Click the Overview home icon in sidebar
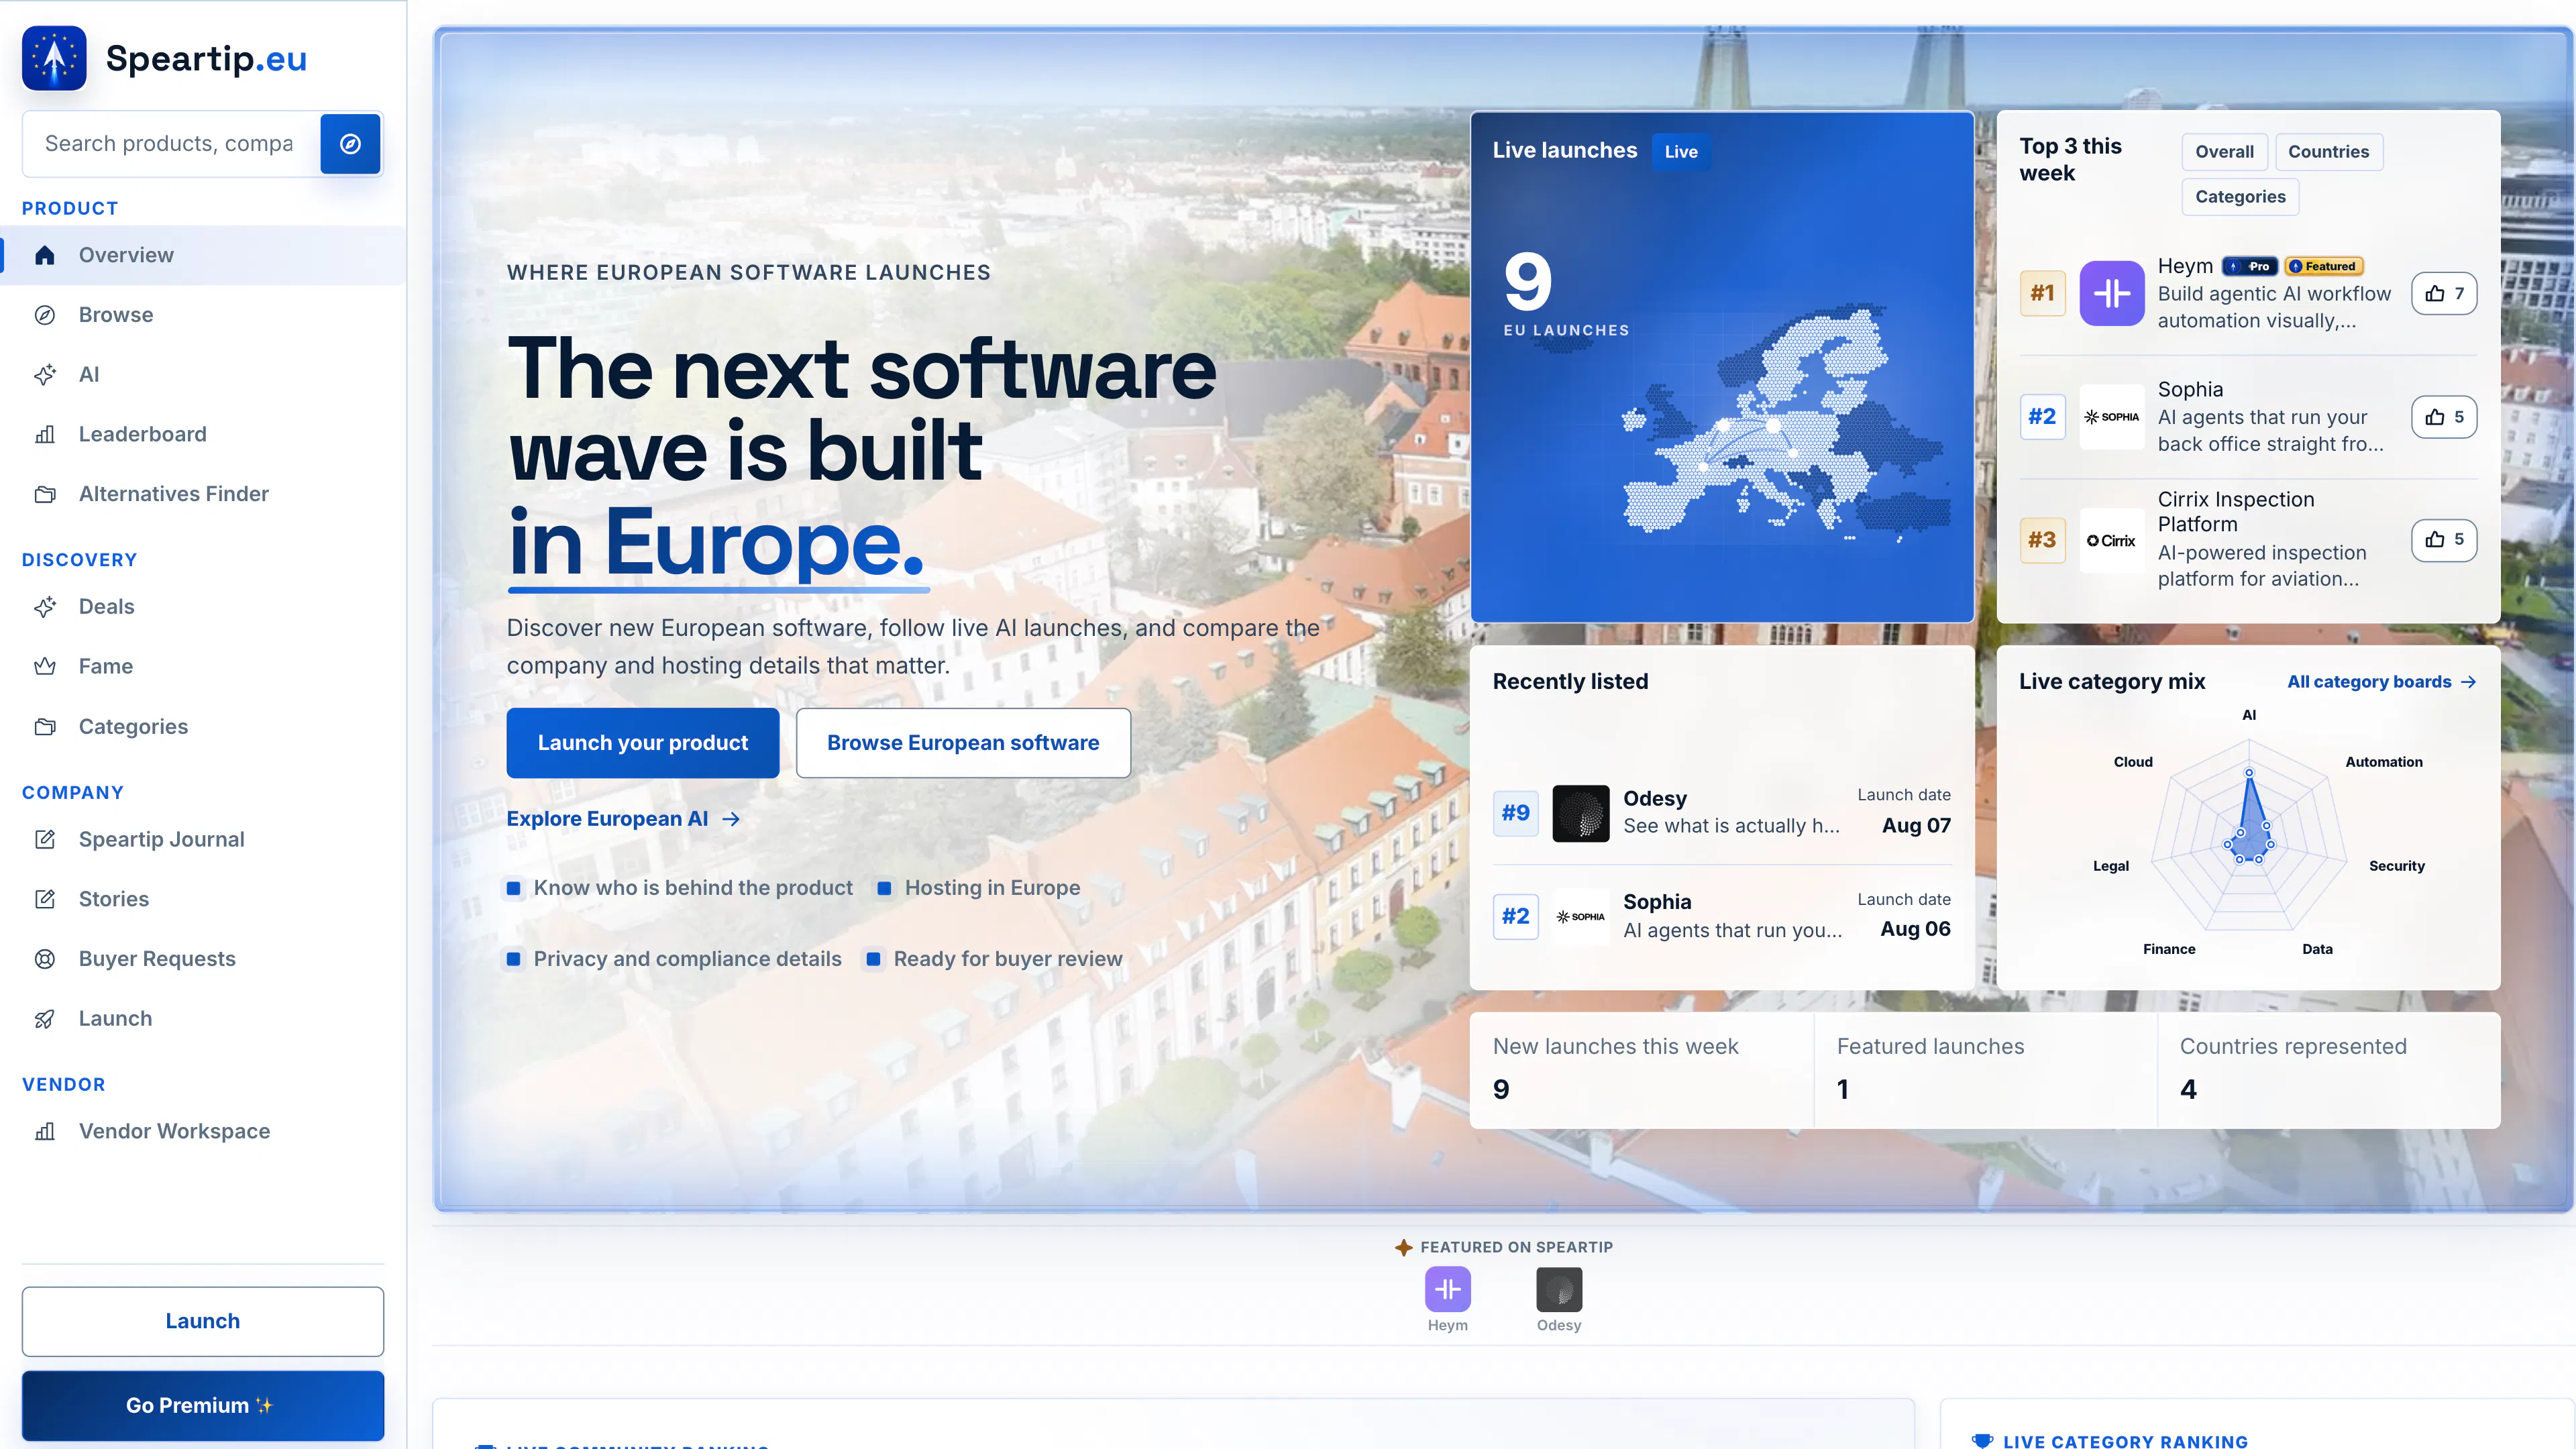The image size is (2576, 1449). coord(45,255)
